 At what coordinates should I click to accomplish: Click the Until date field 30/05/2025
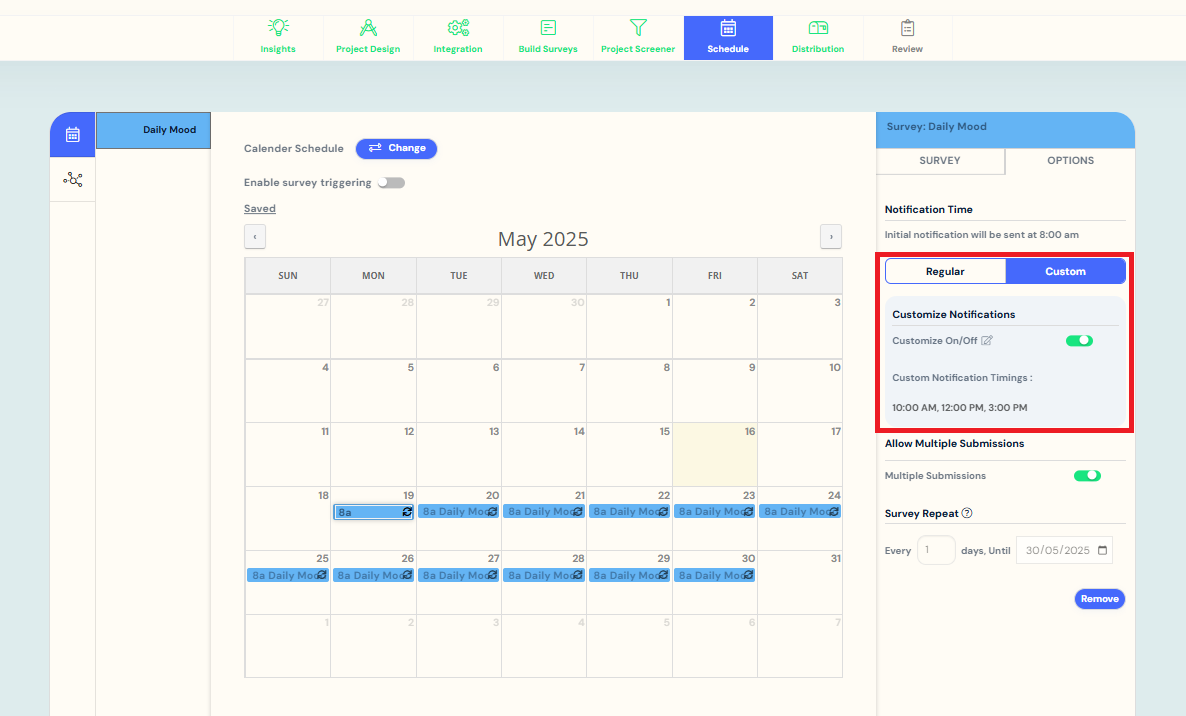(1064, 550)
